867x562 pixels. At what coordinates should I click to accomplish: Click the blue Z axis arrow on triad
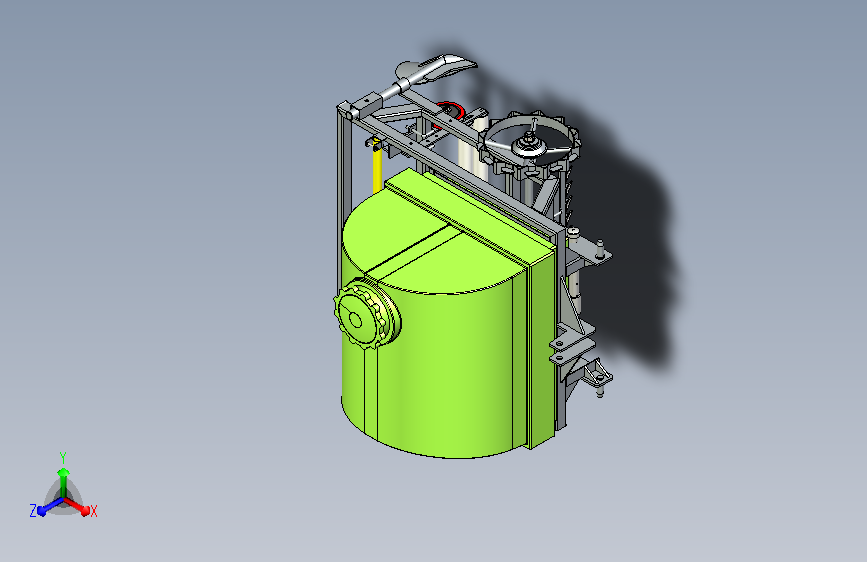50,506
